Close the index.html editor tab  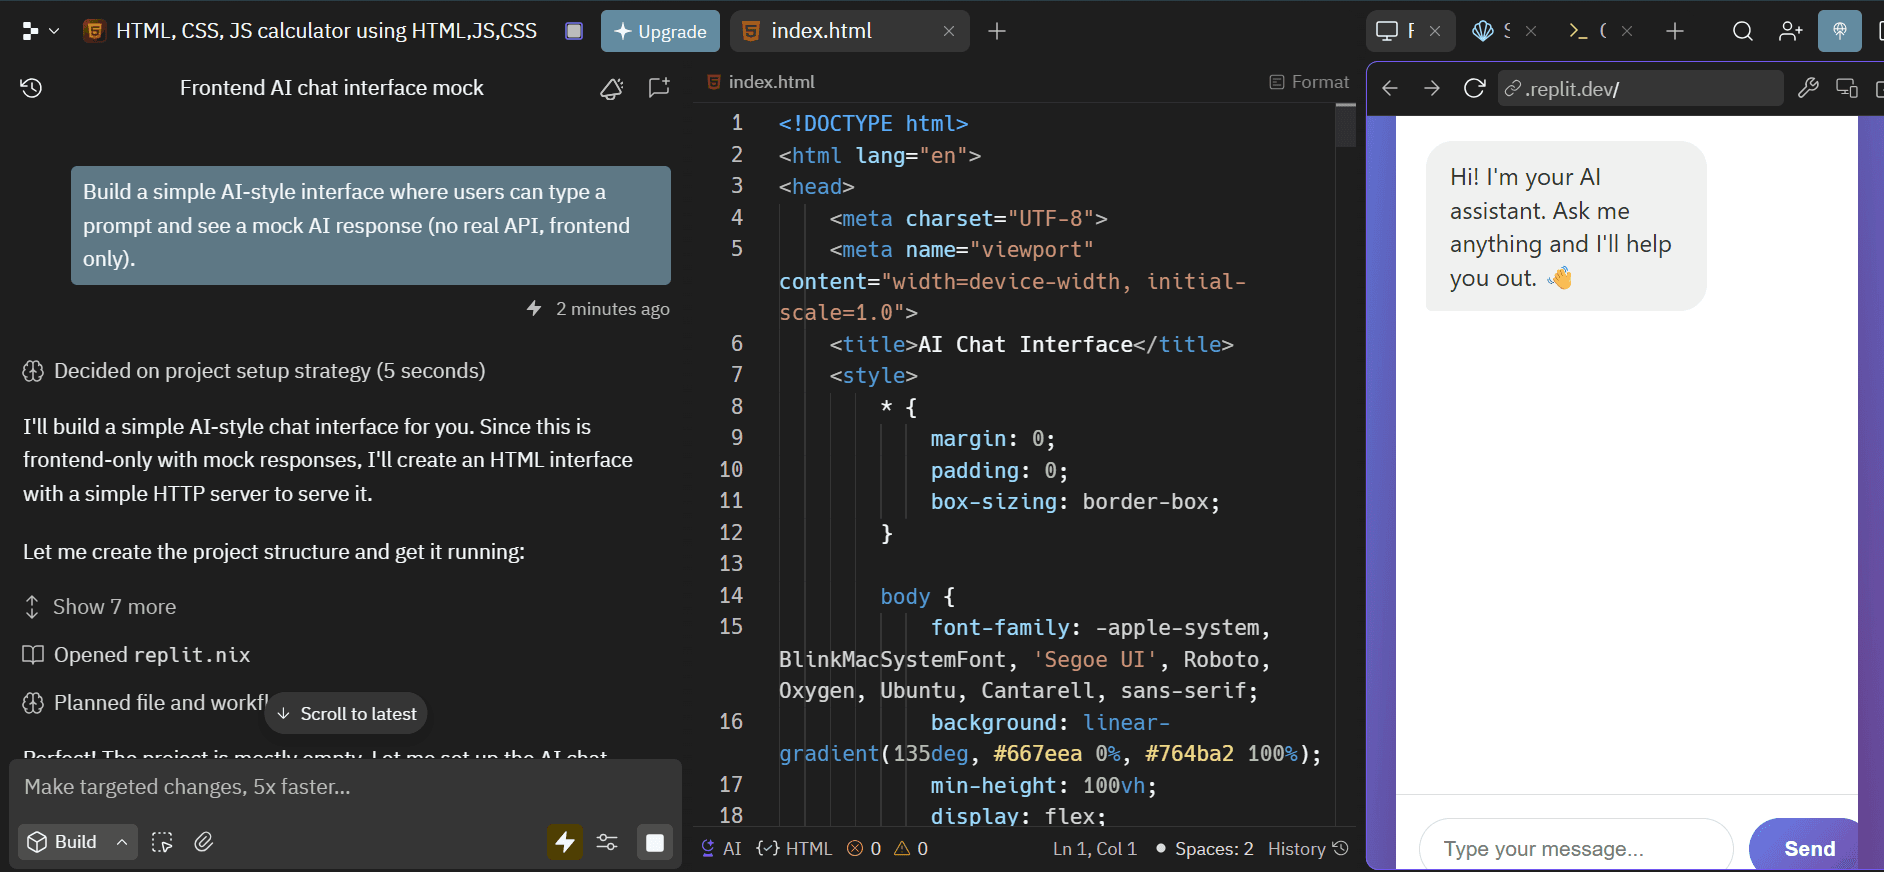coord(949,31)
